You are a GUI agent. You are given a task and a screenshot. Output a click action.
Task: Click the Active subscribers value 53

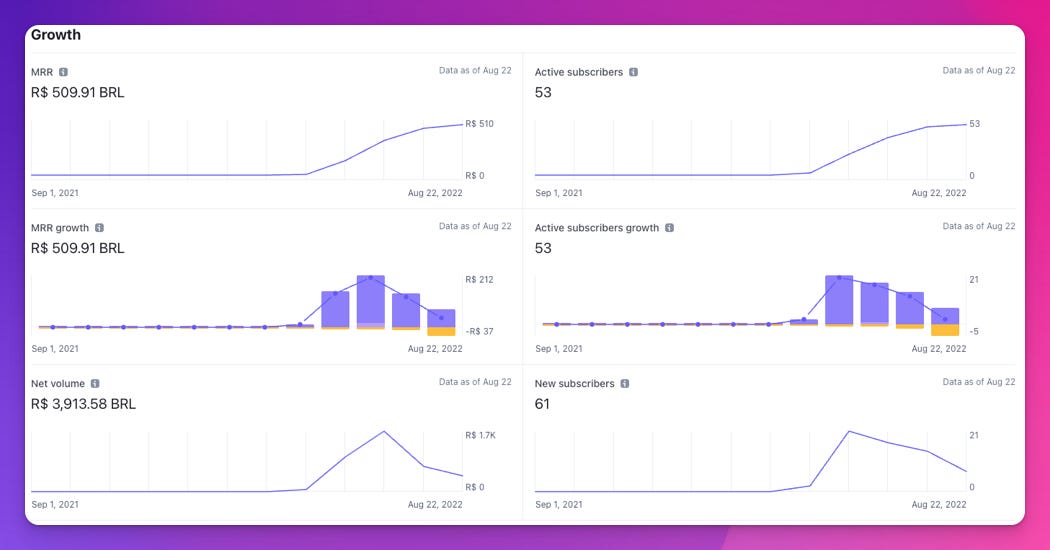543,92
